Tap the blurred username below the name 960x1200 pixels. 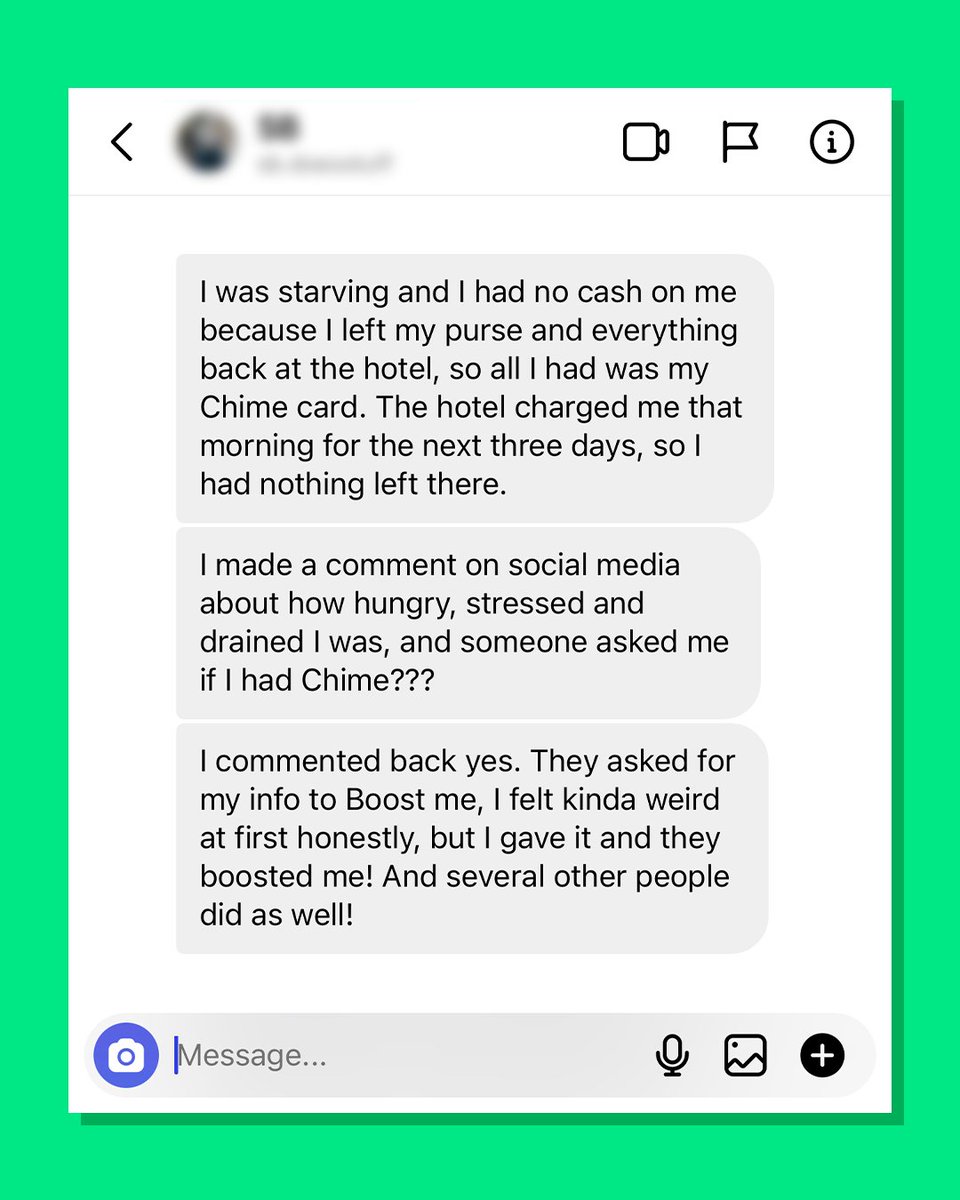point(326,162)
